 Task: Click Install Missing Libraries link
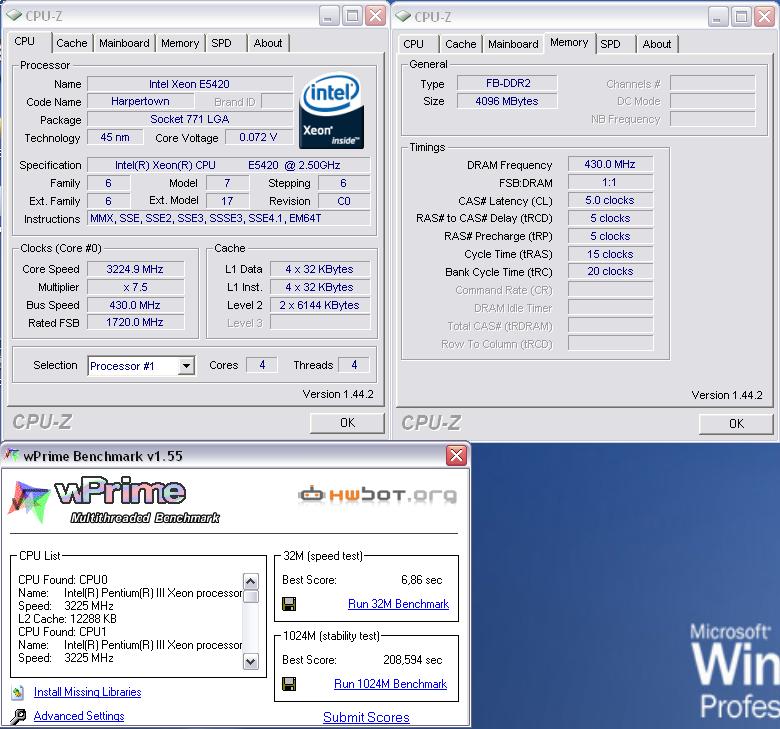[x=88, y=692]
